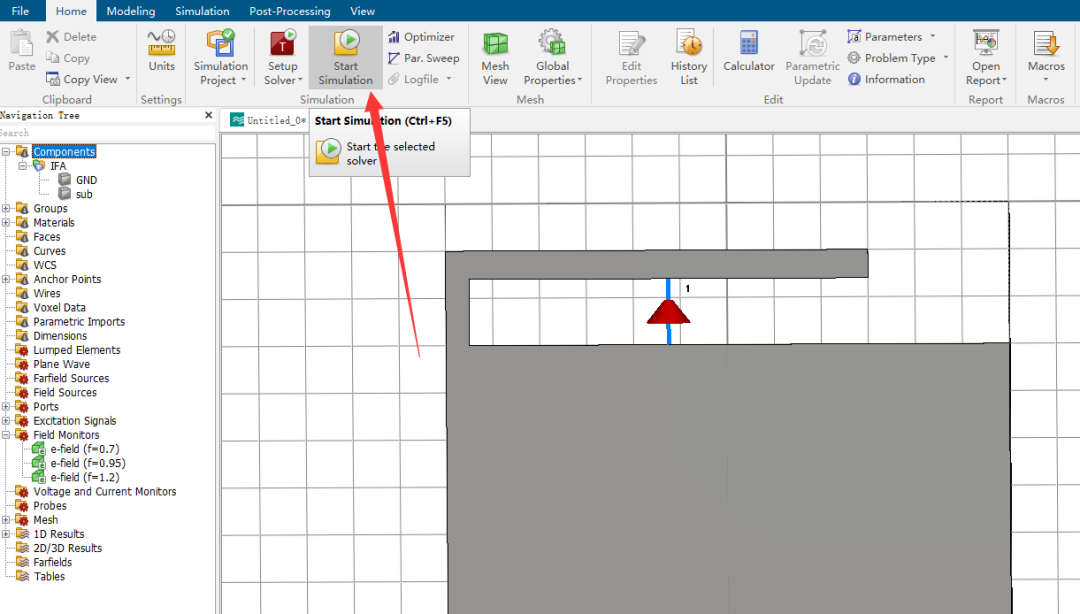
Task: Switch to Mesh View
Action: [495, 58]
